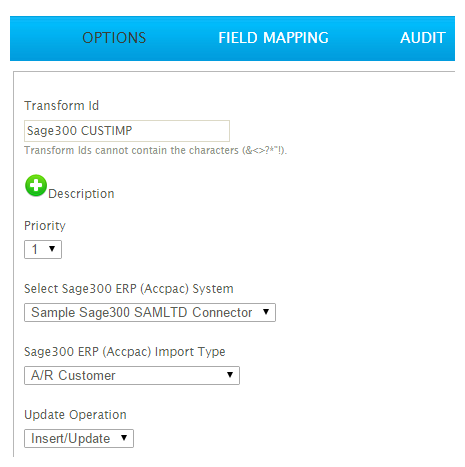Click the Sage300 ERP (Accpac) Import Type label
This screenshot has height=467, width=465.
[125, 352]
